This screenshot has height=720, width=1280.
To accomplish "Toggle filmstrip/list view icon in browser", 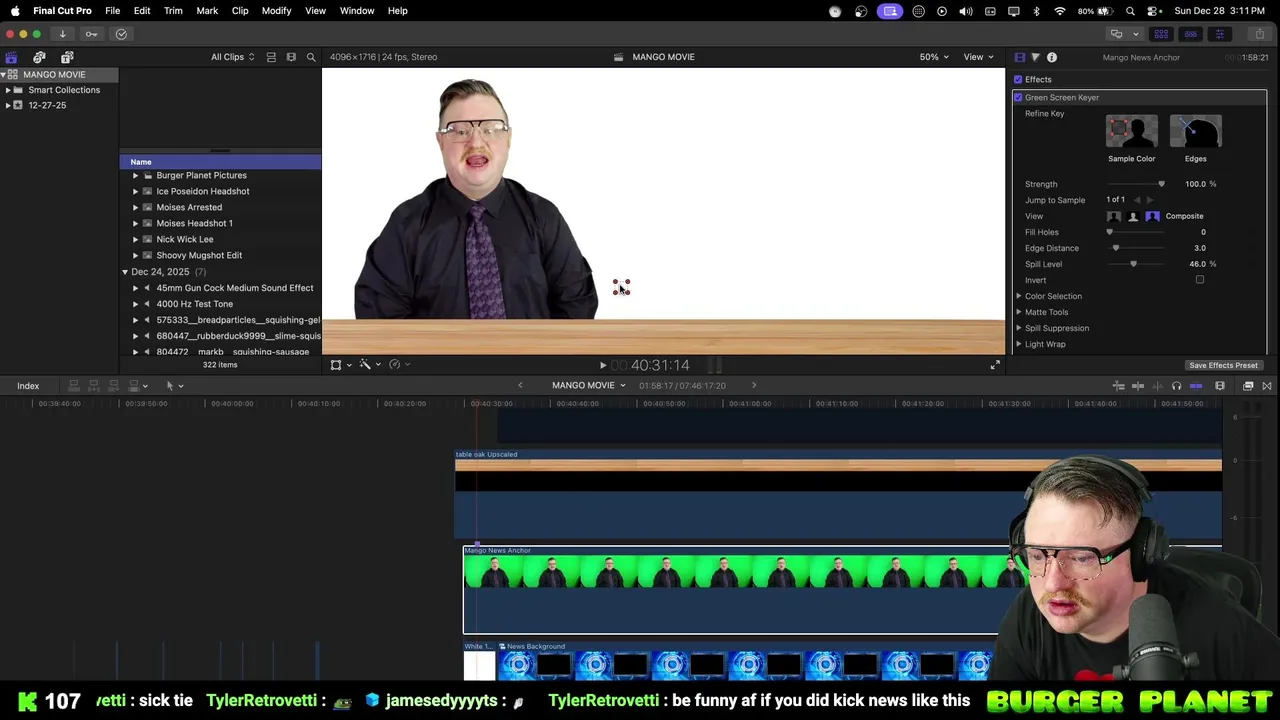I will click(x=291, y=57).
